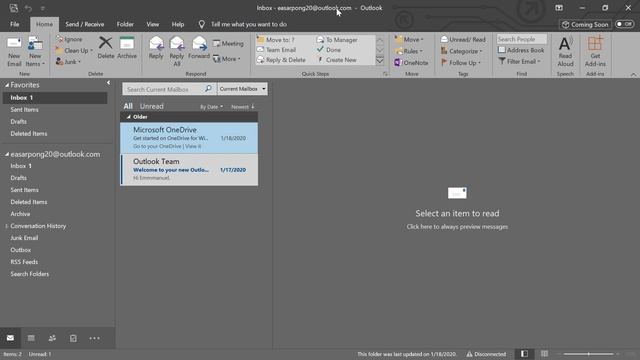Run the Reply & Delete quick step
The height and width of the screenshot is (360, 640).
coord(281,60)
